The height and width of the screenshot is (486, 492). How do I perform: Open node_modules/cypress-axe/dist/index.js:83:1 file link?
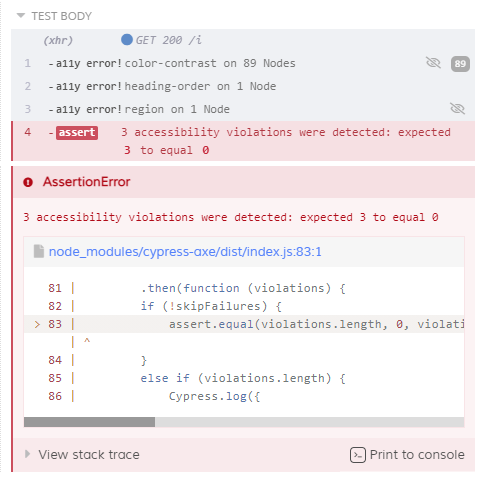[185, 252]
